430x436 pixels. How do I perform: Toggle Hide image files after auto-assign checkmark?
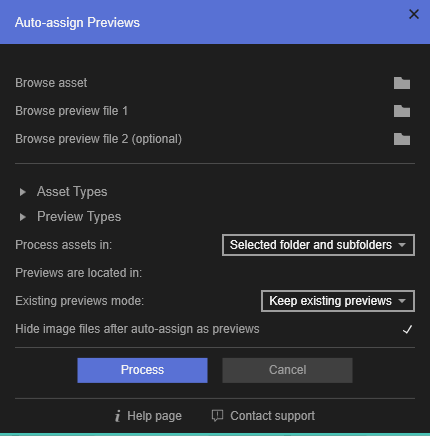tap(407, 329)
